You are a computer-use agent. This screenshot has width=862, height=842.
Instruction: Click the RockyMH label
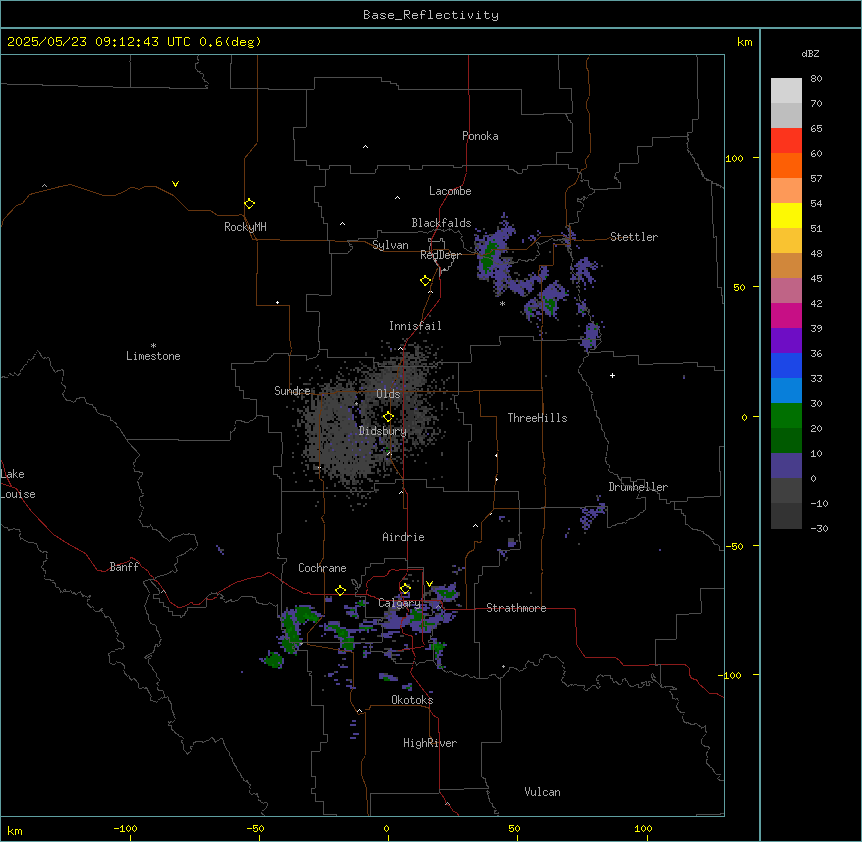(245, 227)
